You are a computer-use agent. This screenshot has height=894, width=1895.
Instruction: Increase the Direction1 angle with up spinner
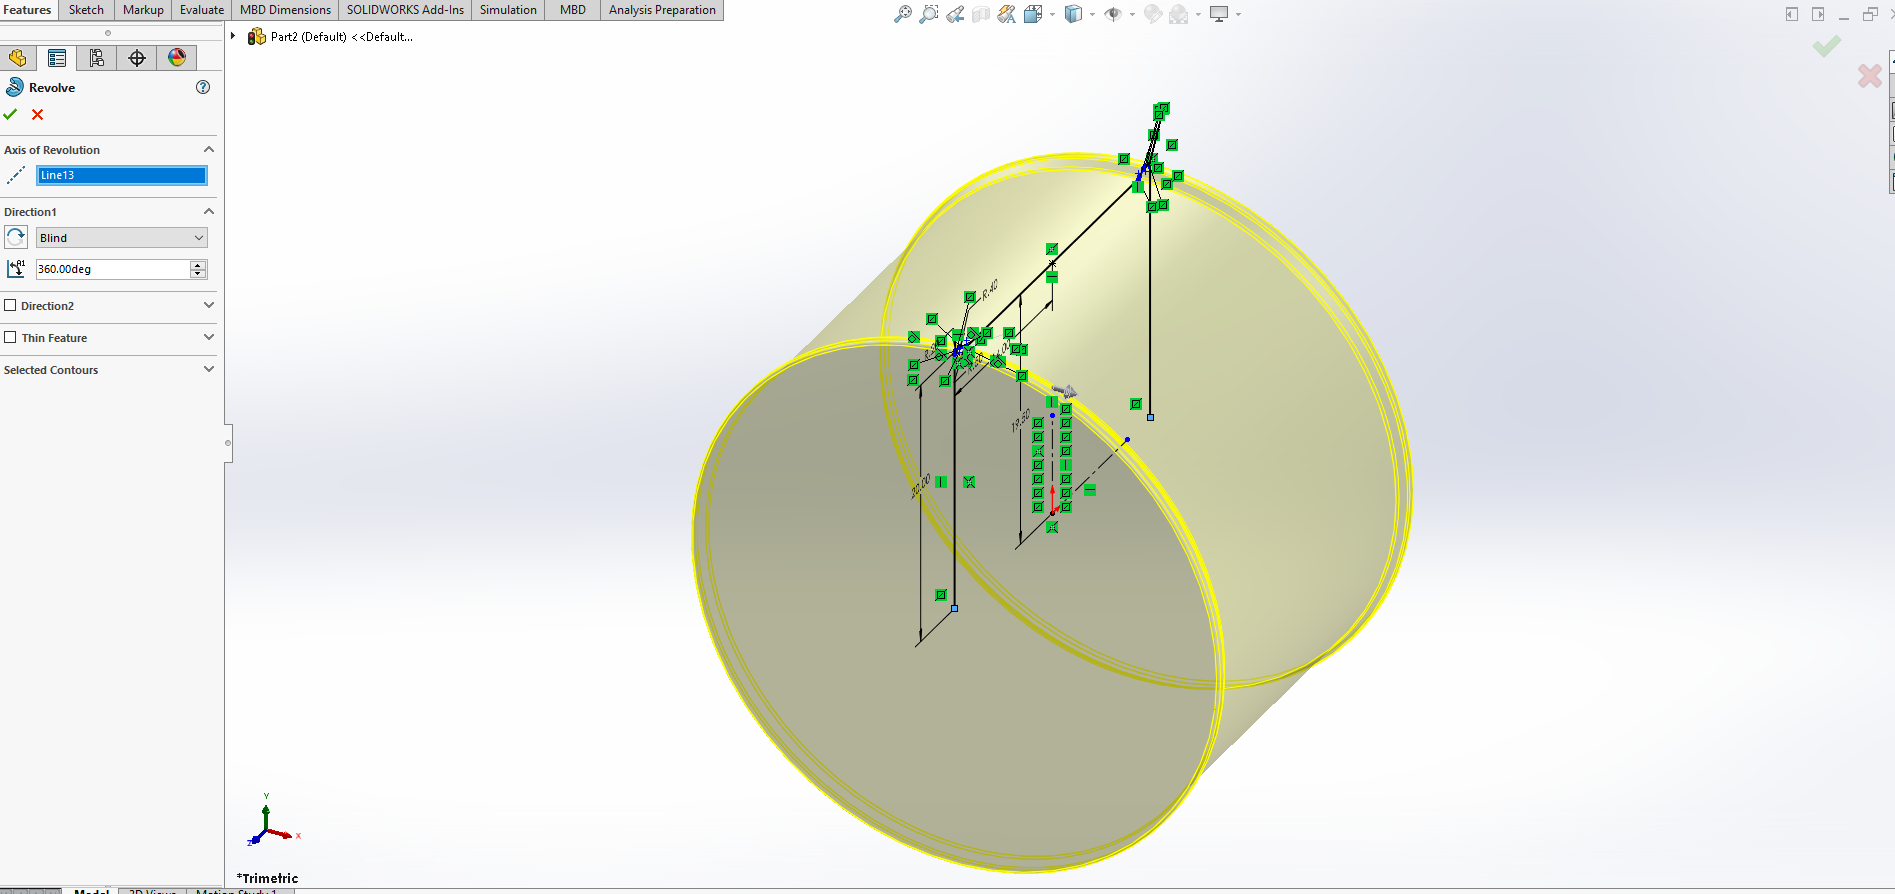coord(198,265)
